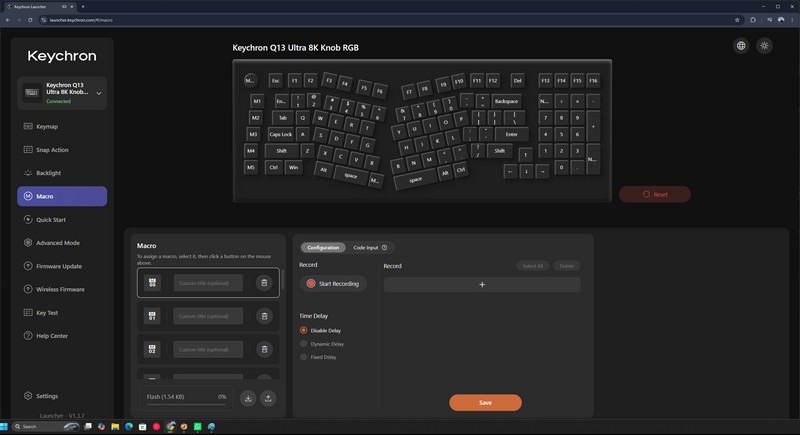Click the Enter key on keyboard layout

click(x=511, y=134)
